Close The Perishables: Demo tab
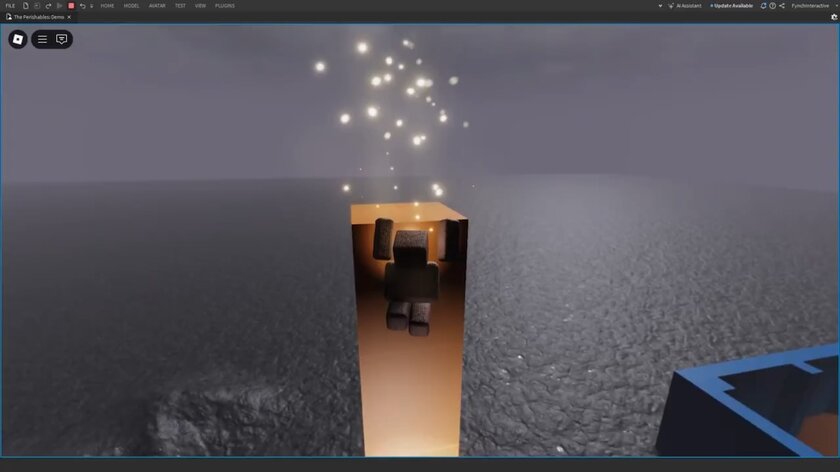The width and height of the screenshot is (840, 472). (69, 17)
